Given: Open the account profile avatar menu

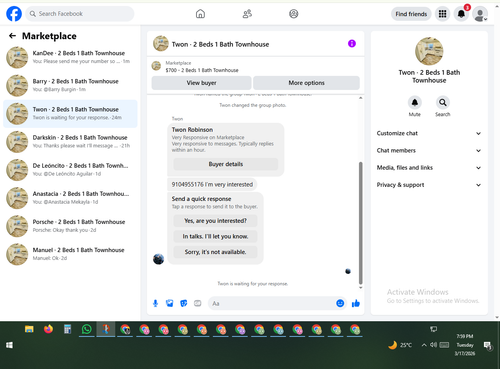Looking at the screenshot, I should 480,14.
